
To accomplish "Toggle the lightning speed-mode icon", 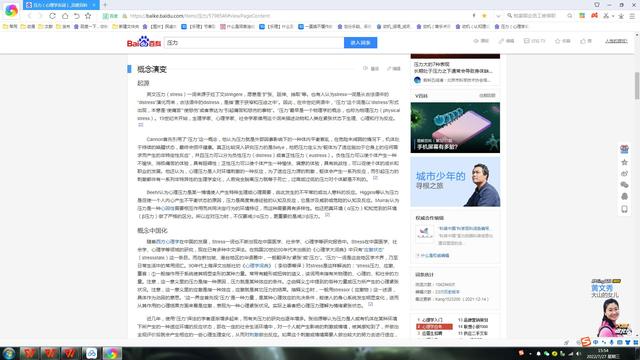I will coord(474,16).
